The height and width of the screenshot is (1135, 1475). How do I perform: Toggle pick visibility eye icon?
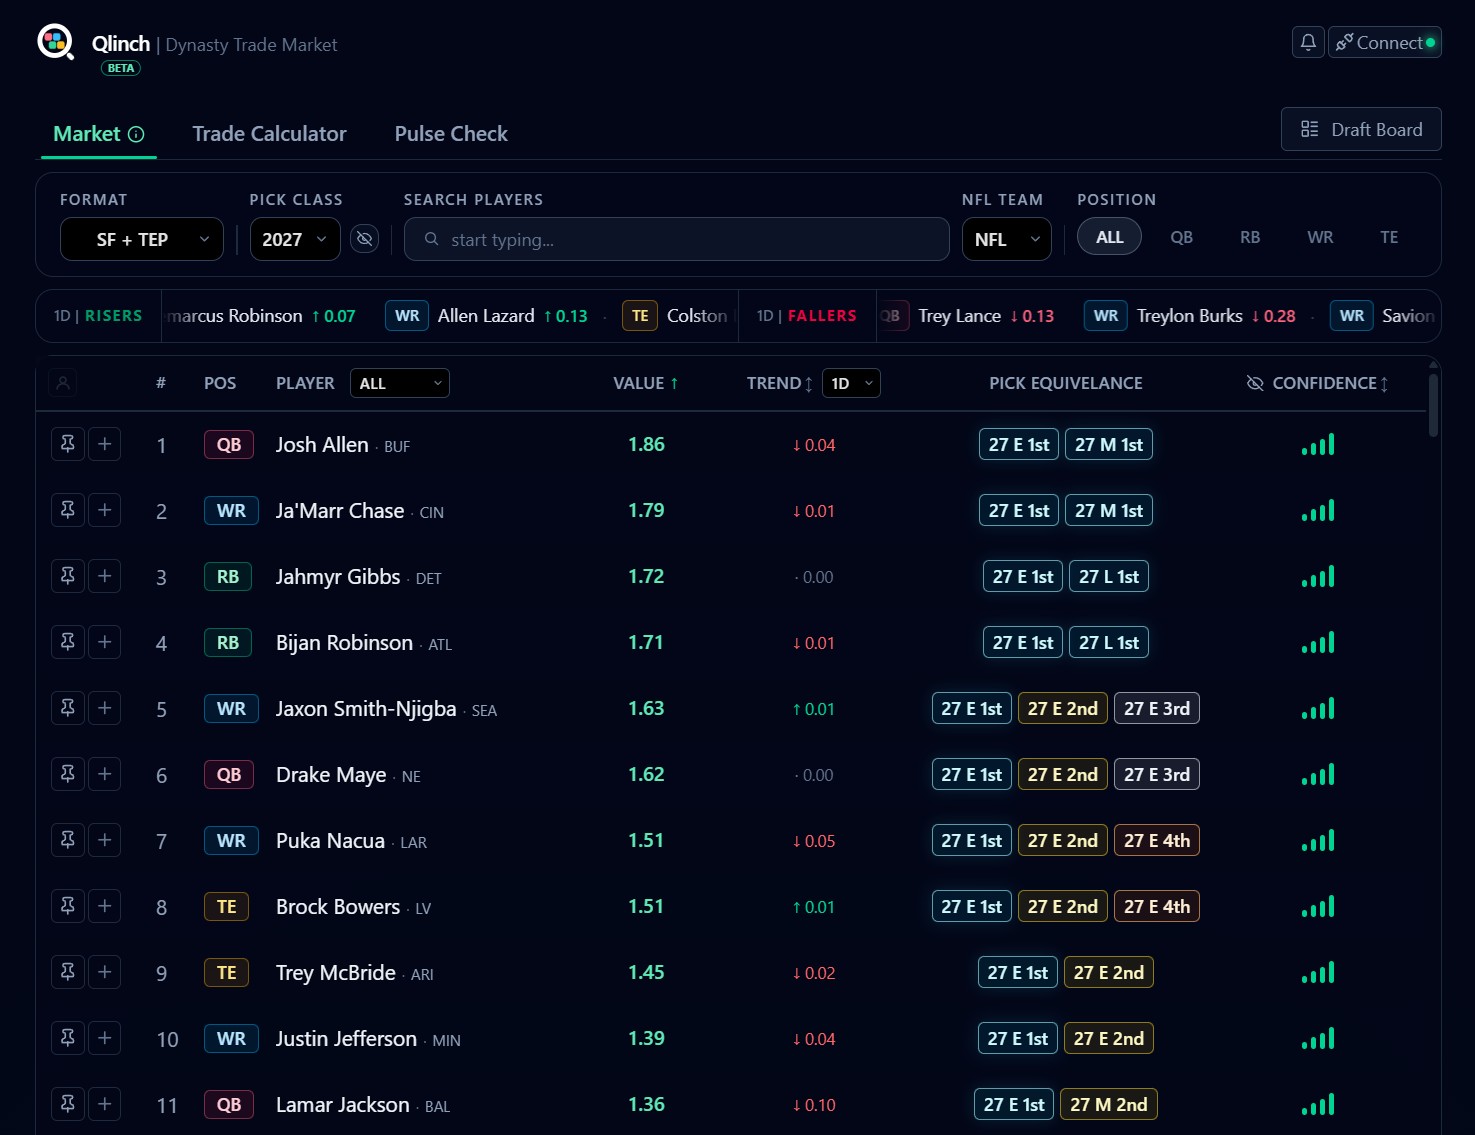pos(365,239)
